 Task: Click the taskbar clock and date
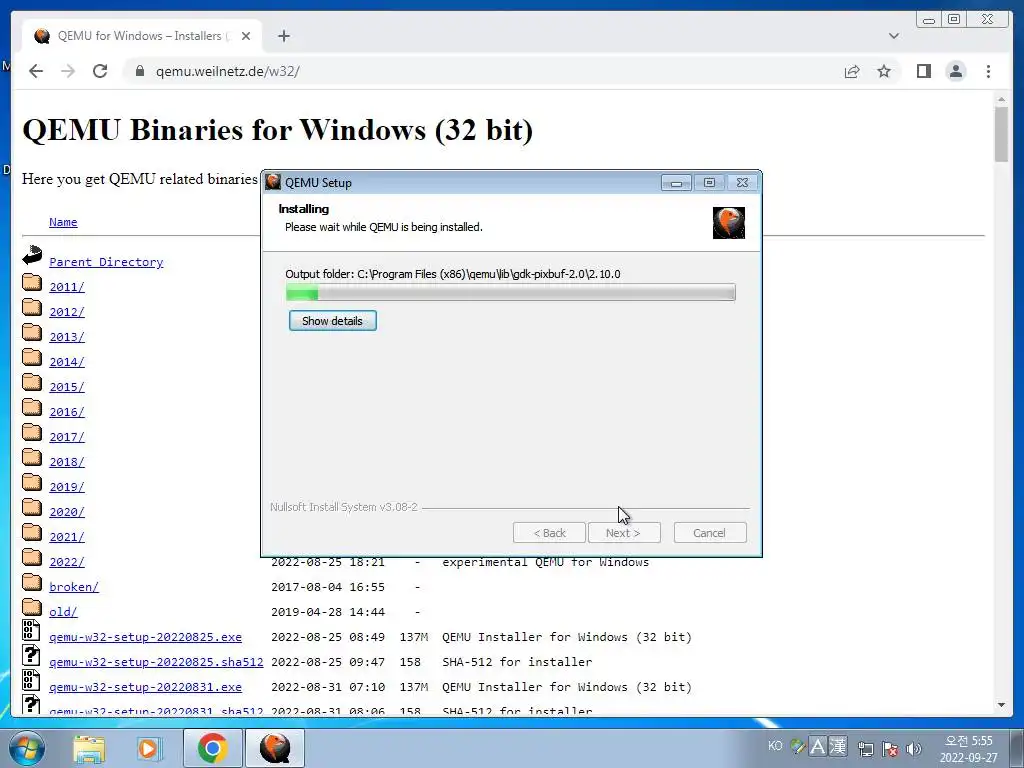(x=968, y=749)
